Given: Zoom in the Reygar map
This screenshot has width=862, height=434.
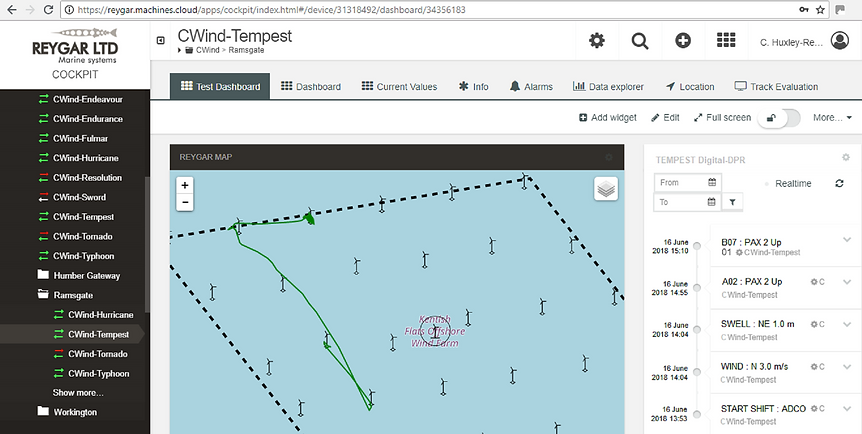Looking at the screenshot, I should 185,186.
